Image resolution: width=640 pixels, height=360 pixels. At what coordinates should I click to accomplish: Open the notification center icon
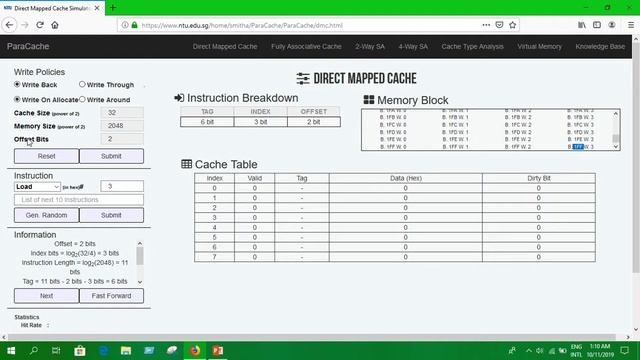(x=625, y=351)
